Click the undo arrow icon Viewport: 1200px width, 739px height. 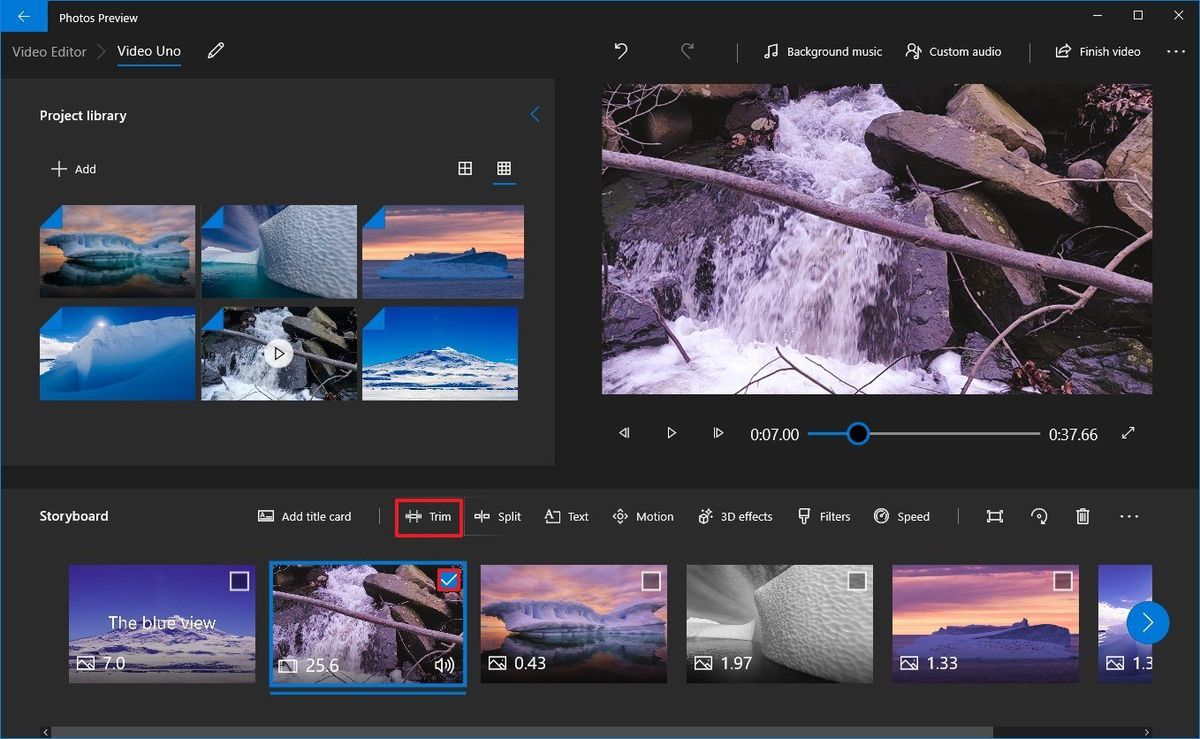pos(621,51)
